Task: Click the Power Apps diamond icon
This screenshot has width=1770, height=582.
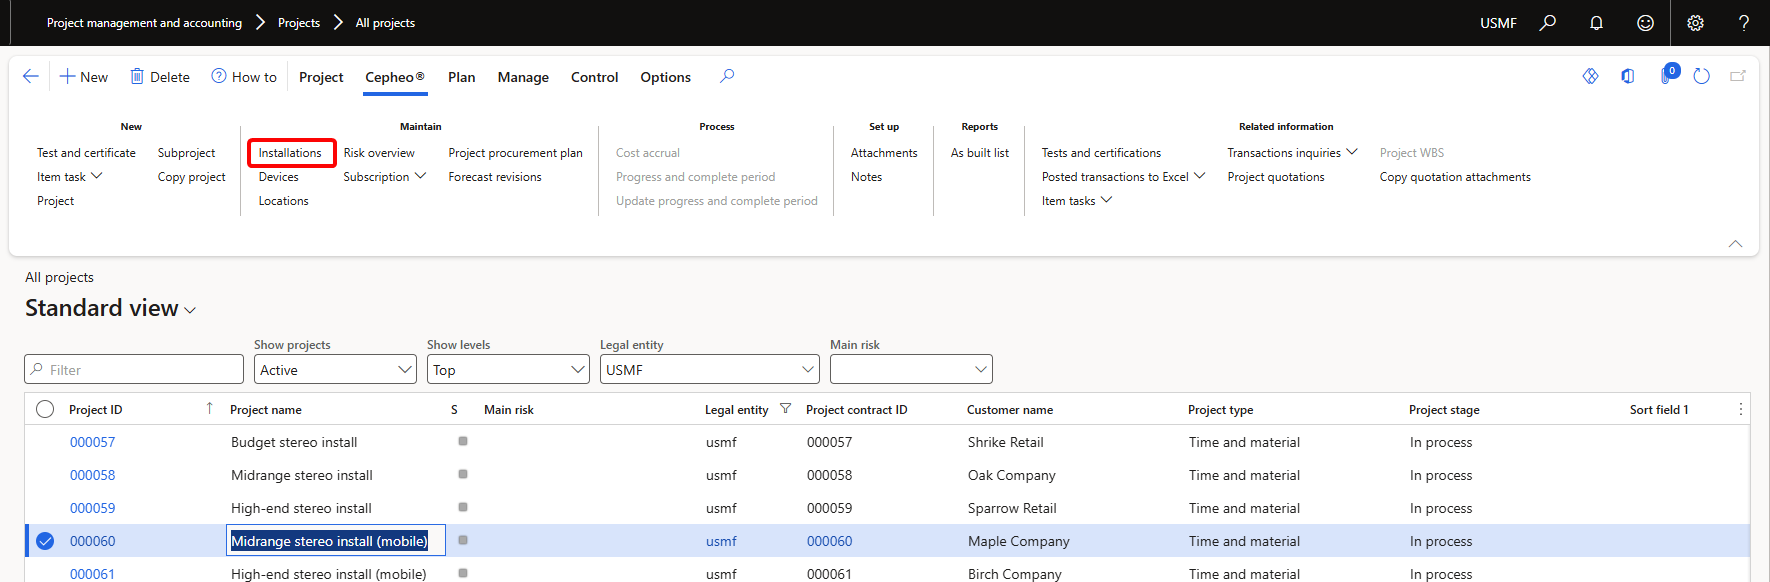Action: point(1590,76)
